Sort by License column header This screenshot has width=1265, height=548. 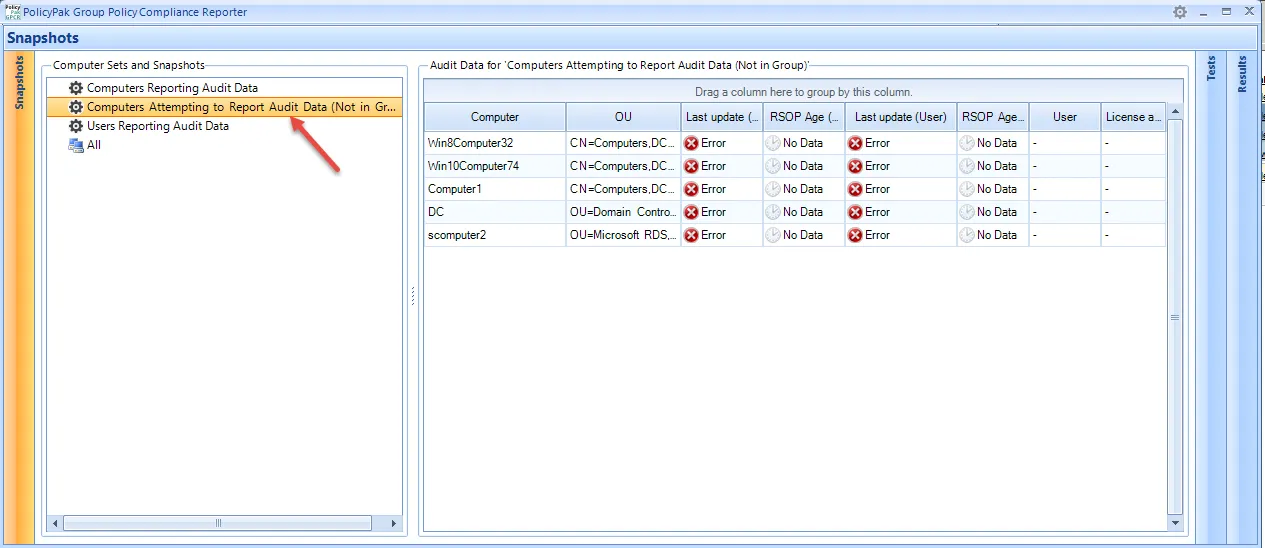(x=1133, y=117)
